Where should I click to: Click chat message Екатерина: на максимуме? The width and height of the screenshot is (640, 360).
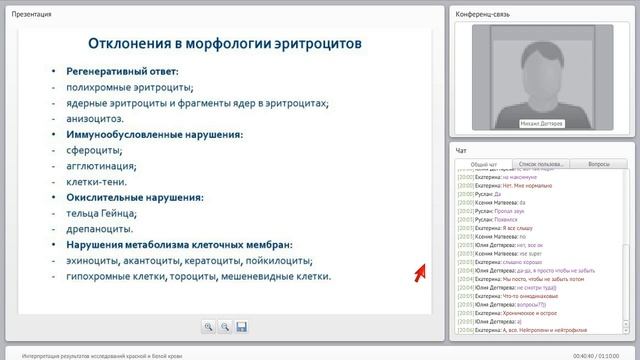pos(497,177)
